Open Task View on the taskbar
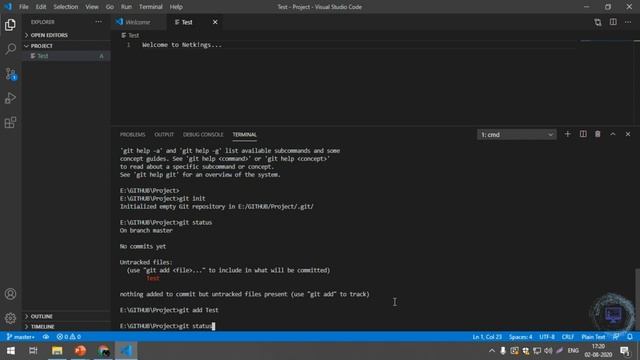This screenshot has height=360, width=640. click(x=33, y=351)
